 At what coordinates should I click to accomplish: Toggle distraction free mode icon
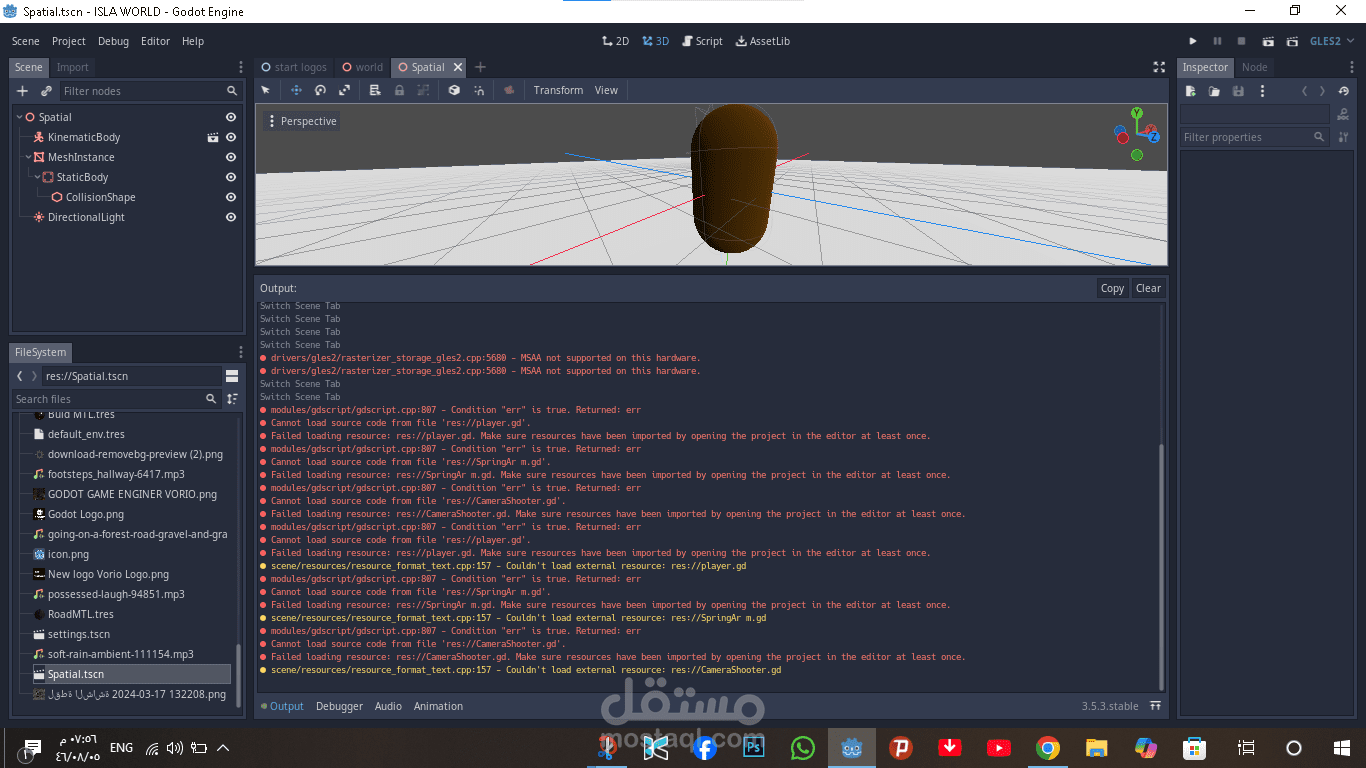(1159, 67)
